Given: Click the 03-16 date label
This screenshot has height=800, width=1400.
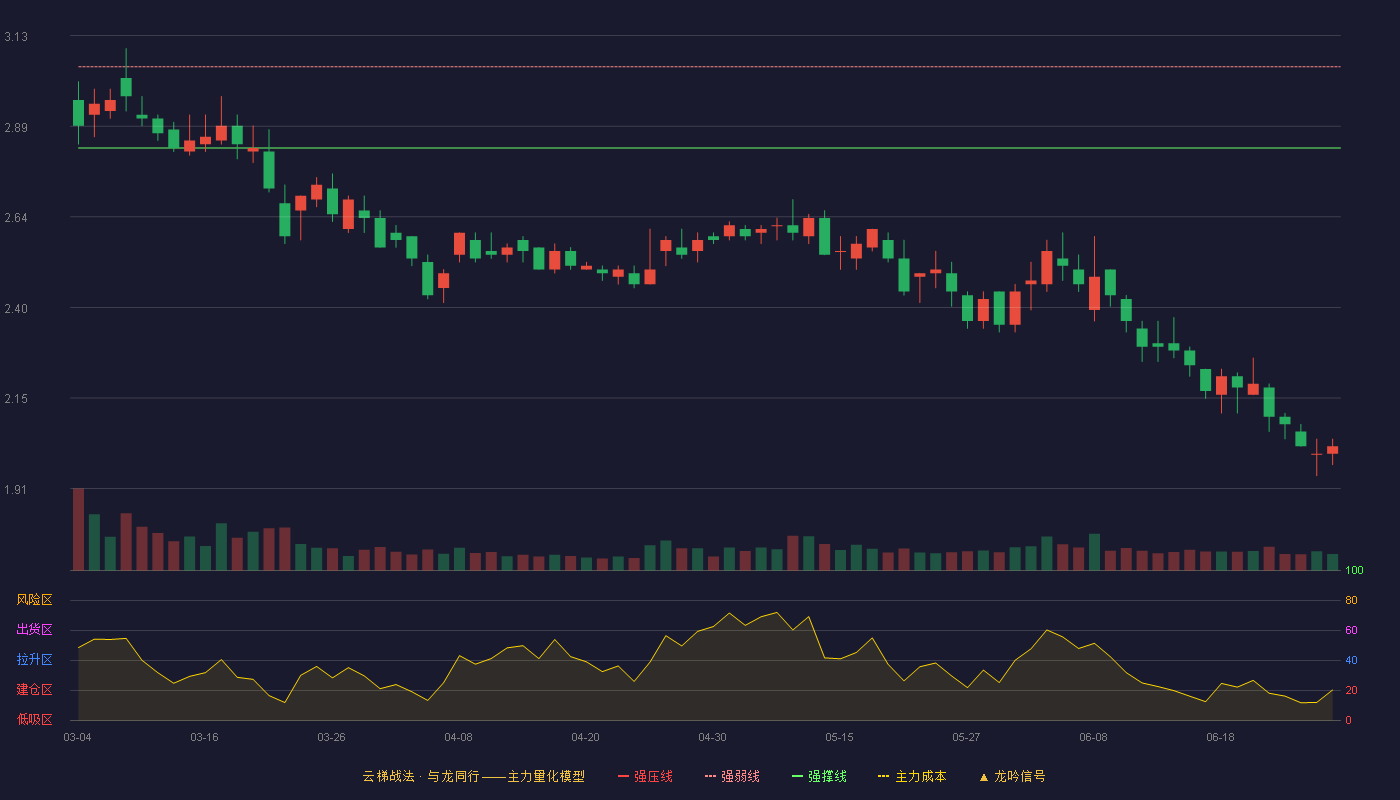Looking at the screenshot, I should 204,737.
